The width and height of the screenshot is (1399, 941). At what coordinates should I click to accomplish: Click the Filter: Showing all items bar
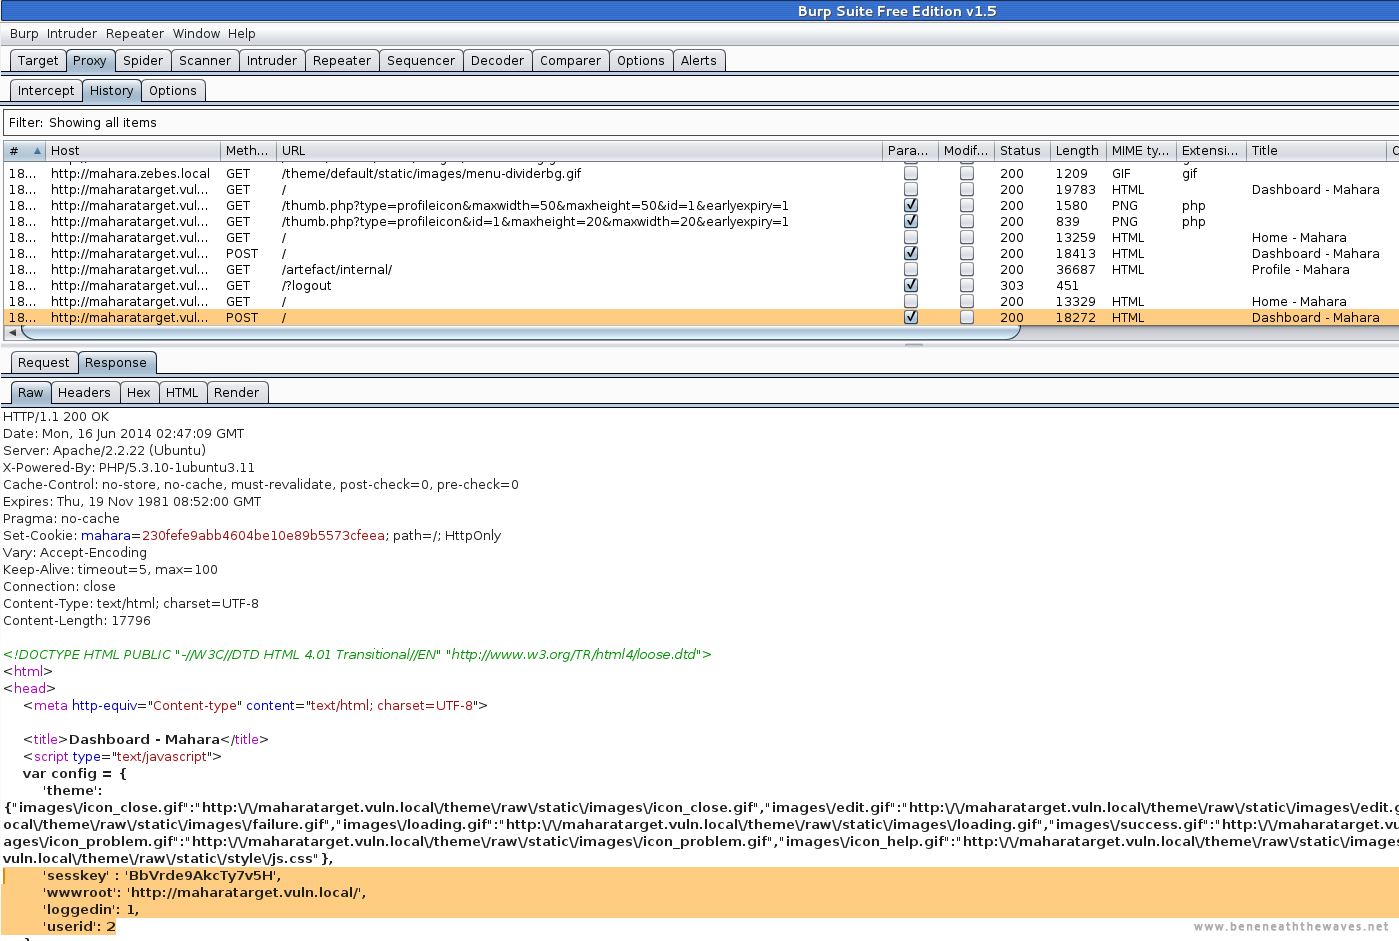700,122
